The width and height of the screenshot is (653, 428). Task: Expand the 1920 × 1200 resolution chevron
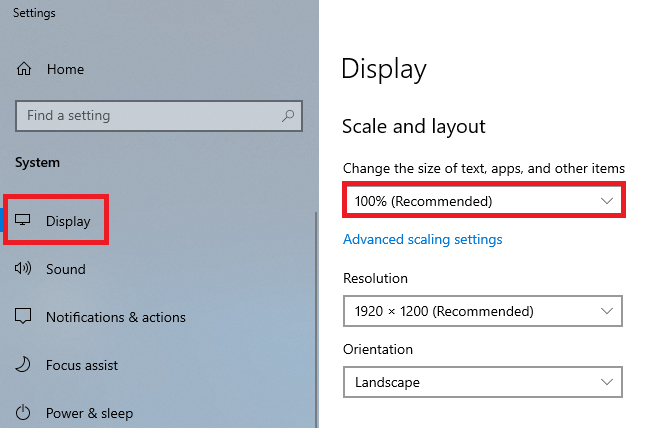coord(607,311)
